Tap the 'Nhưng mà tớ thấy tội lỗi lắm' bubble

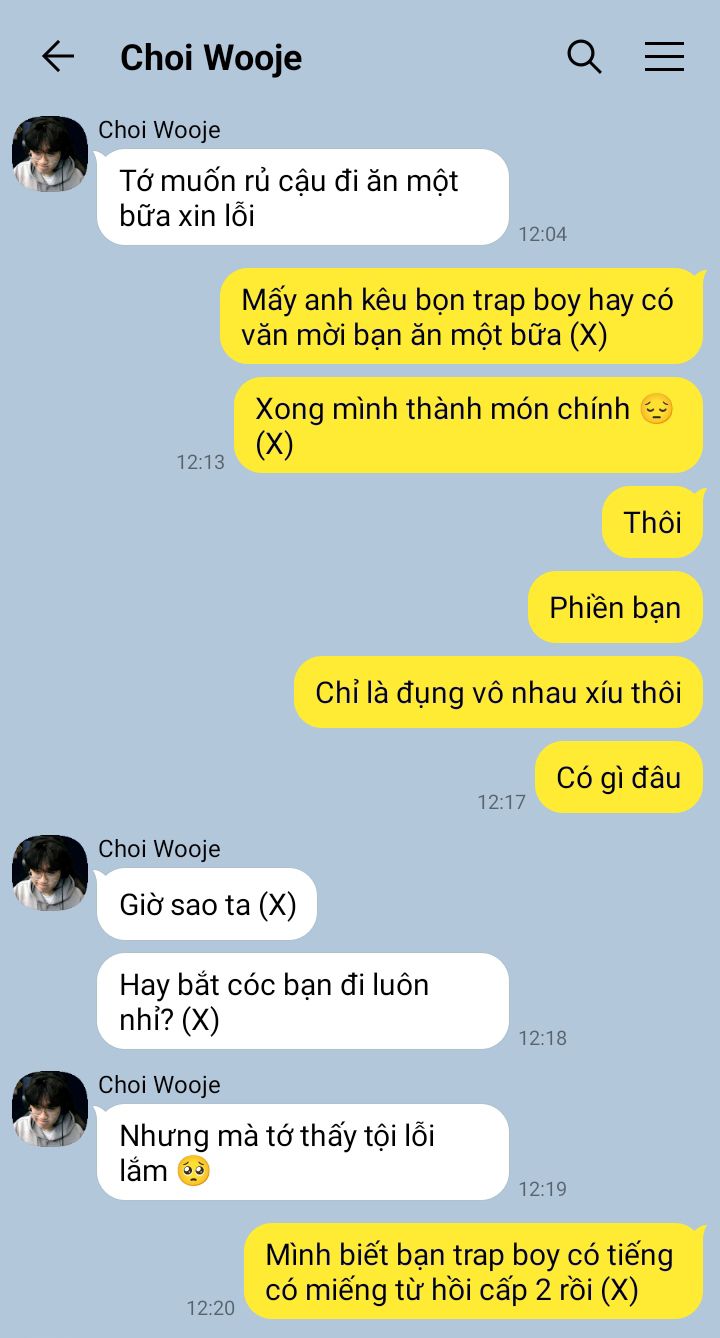303,1152
